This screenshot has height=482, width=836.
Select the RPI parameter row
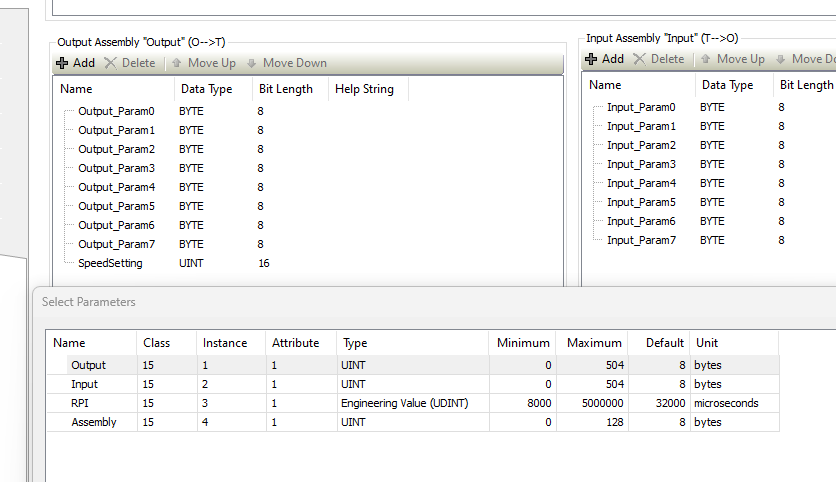81,403
